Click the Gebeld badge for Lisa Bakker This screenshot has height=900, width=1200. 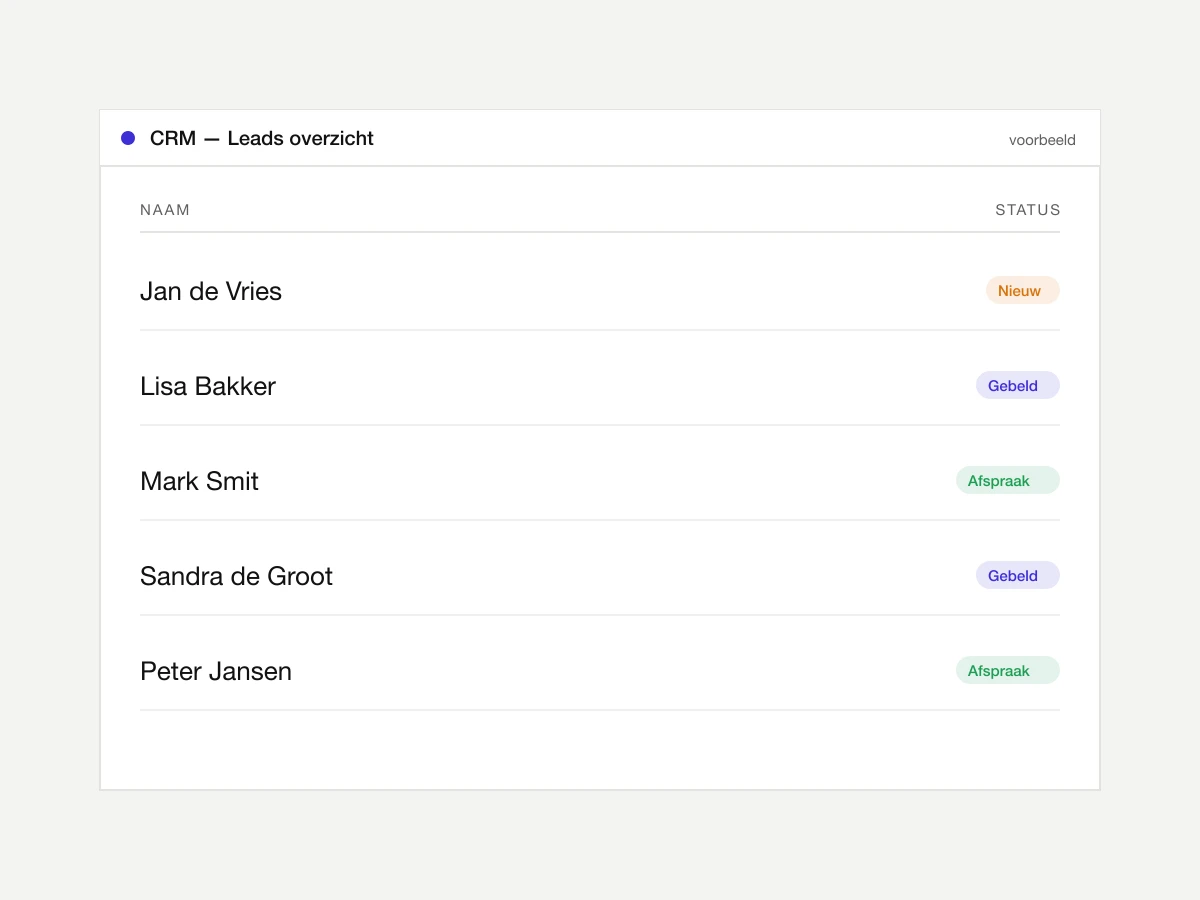click(x=1018, y=386)
